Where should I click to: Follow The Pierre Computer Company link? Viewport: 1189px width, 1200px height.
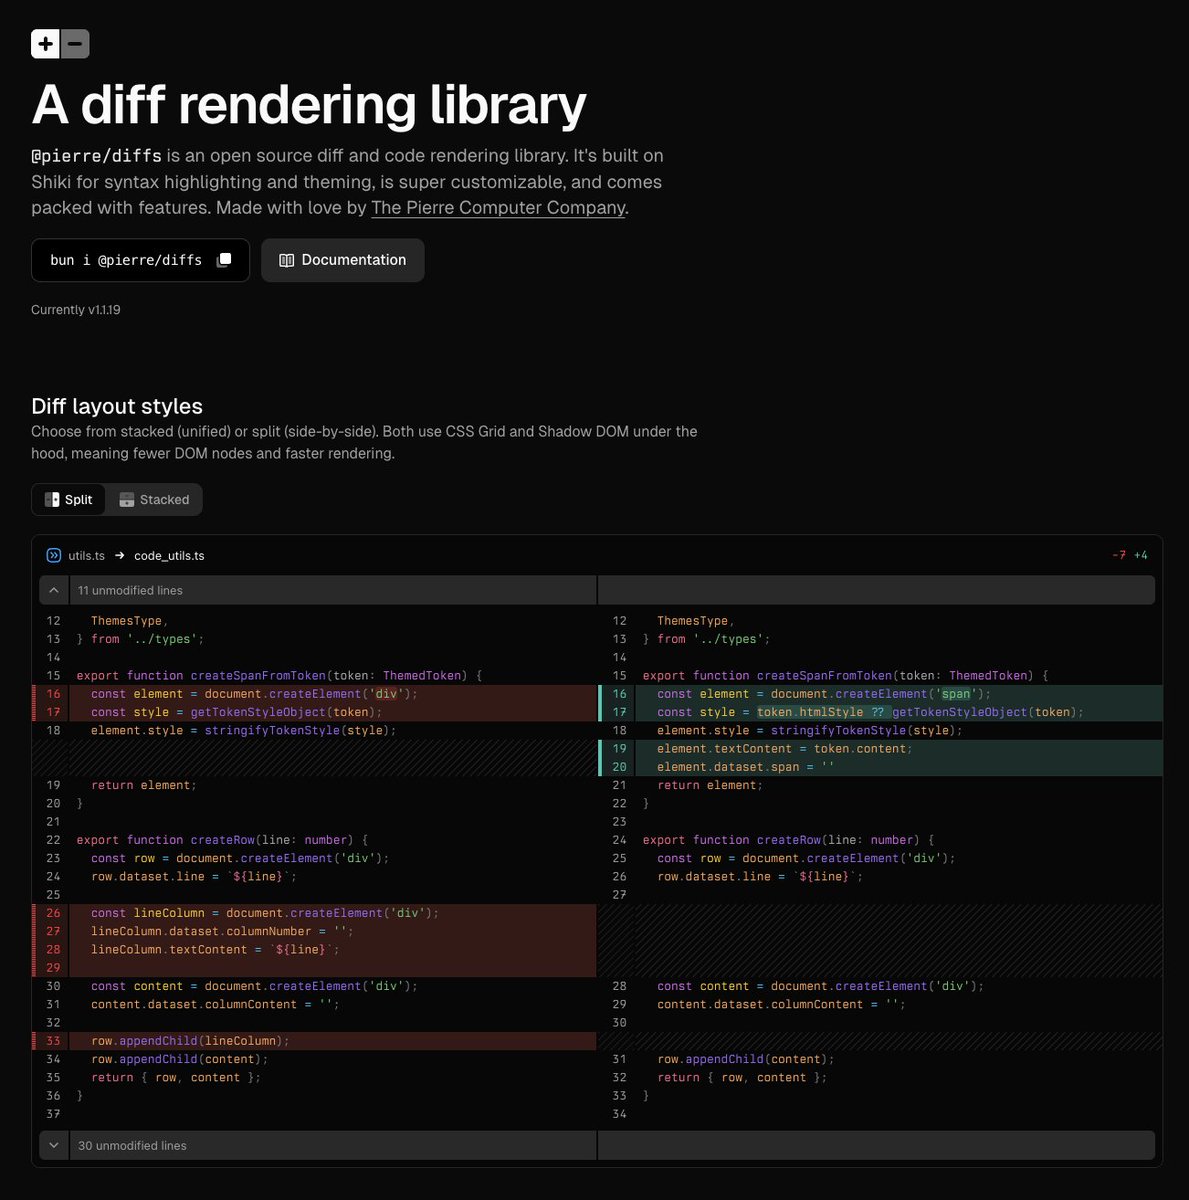click(x=497, y=207)
